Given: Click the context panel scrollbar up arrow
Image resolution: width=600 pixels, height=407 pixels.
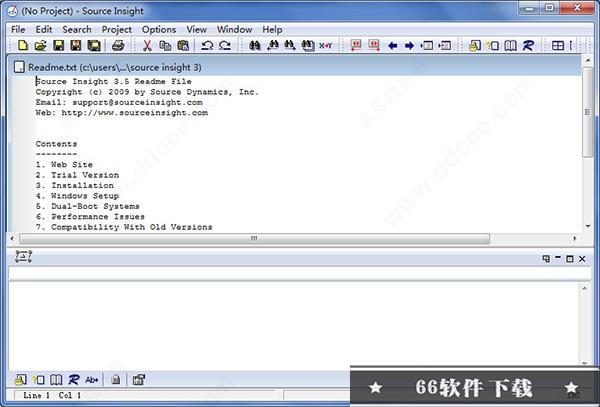Looking at the screenshot, I should (x=584, y=288).
